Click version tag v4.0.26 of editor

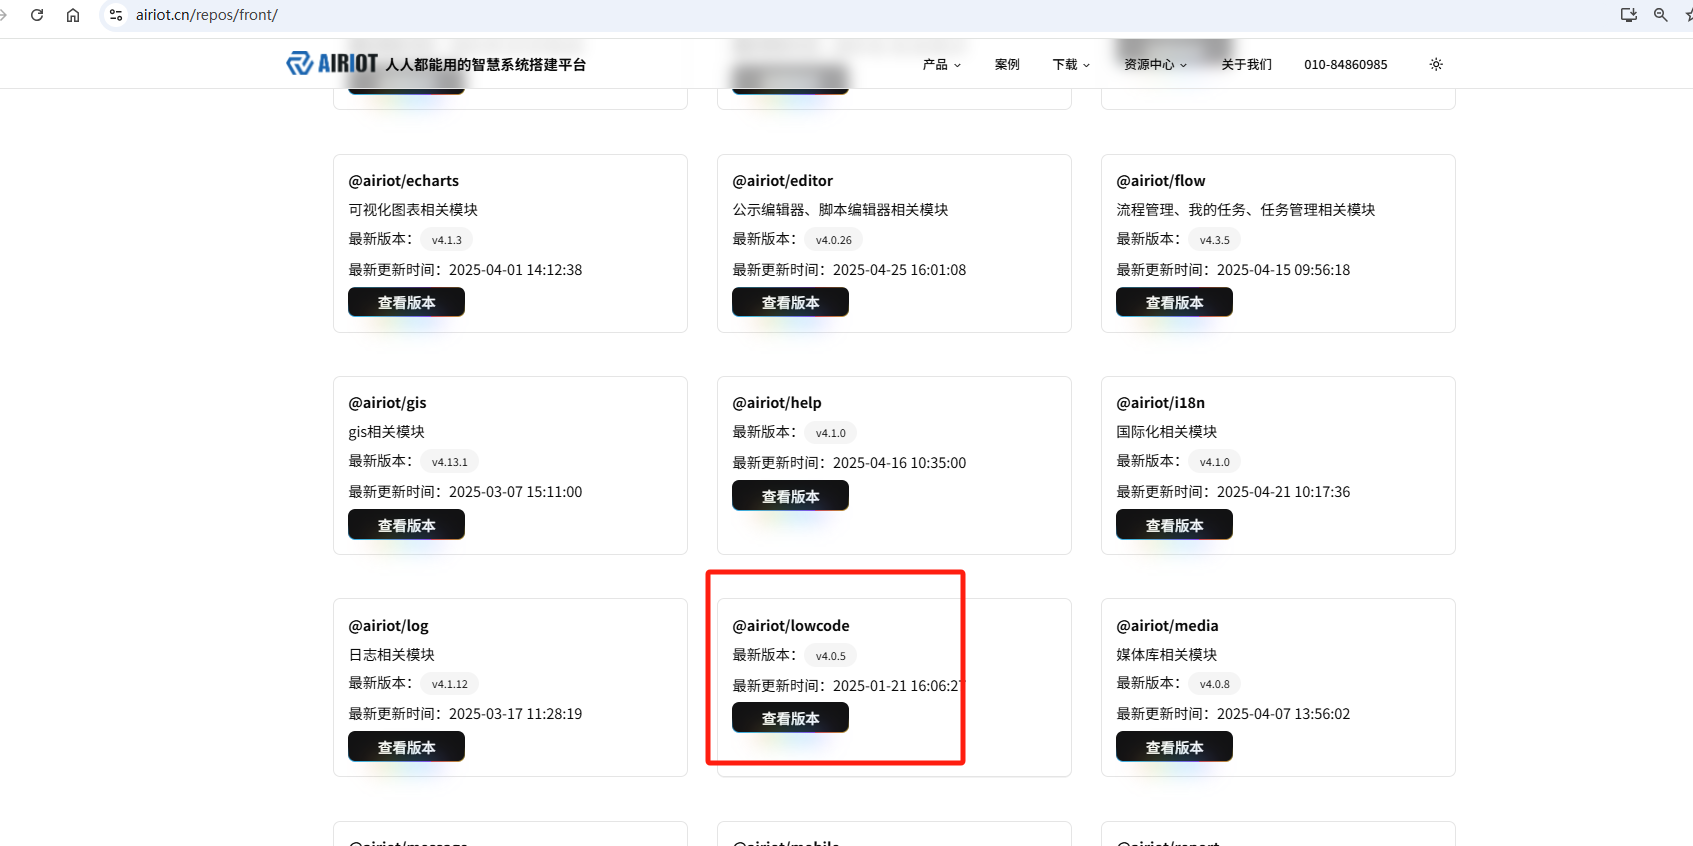[x=834, y=240]
